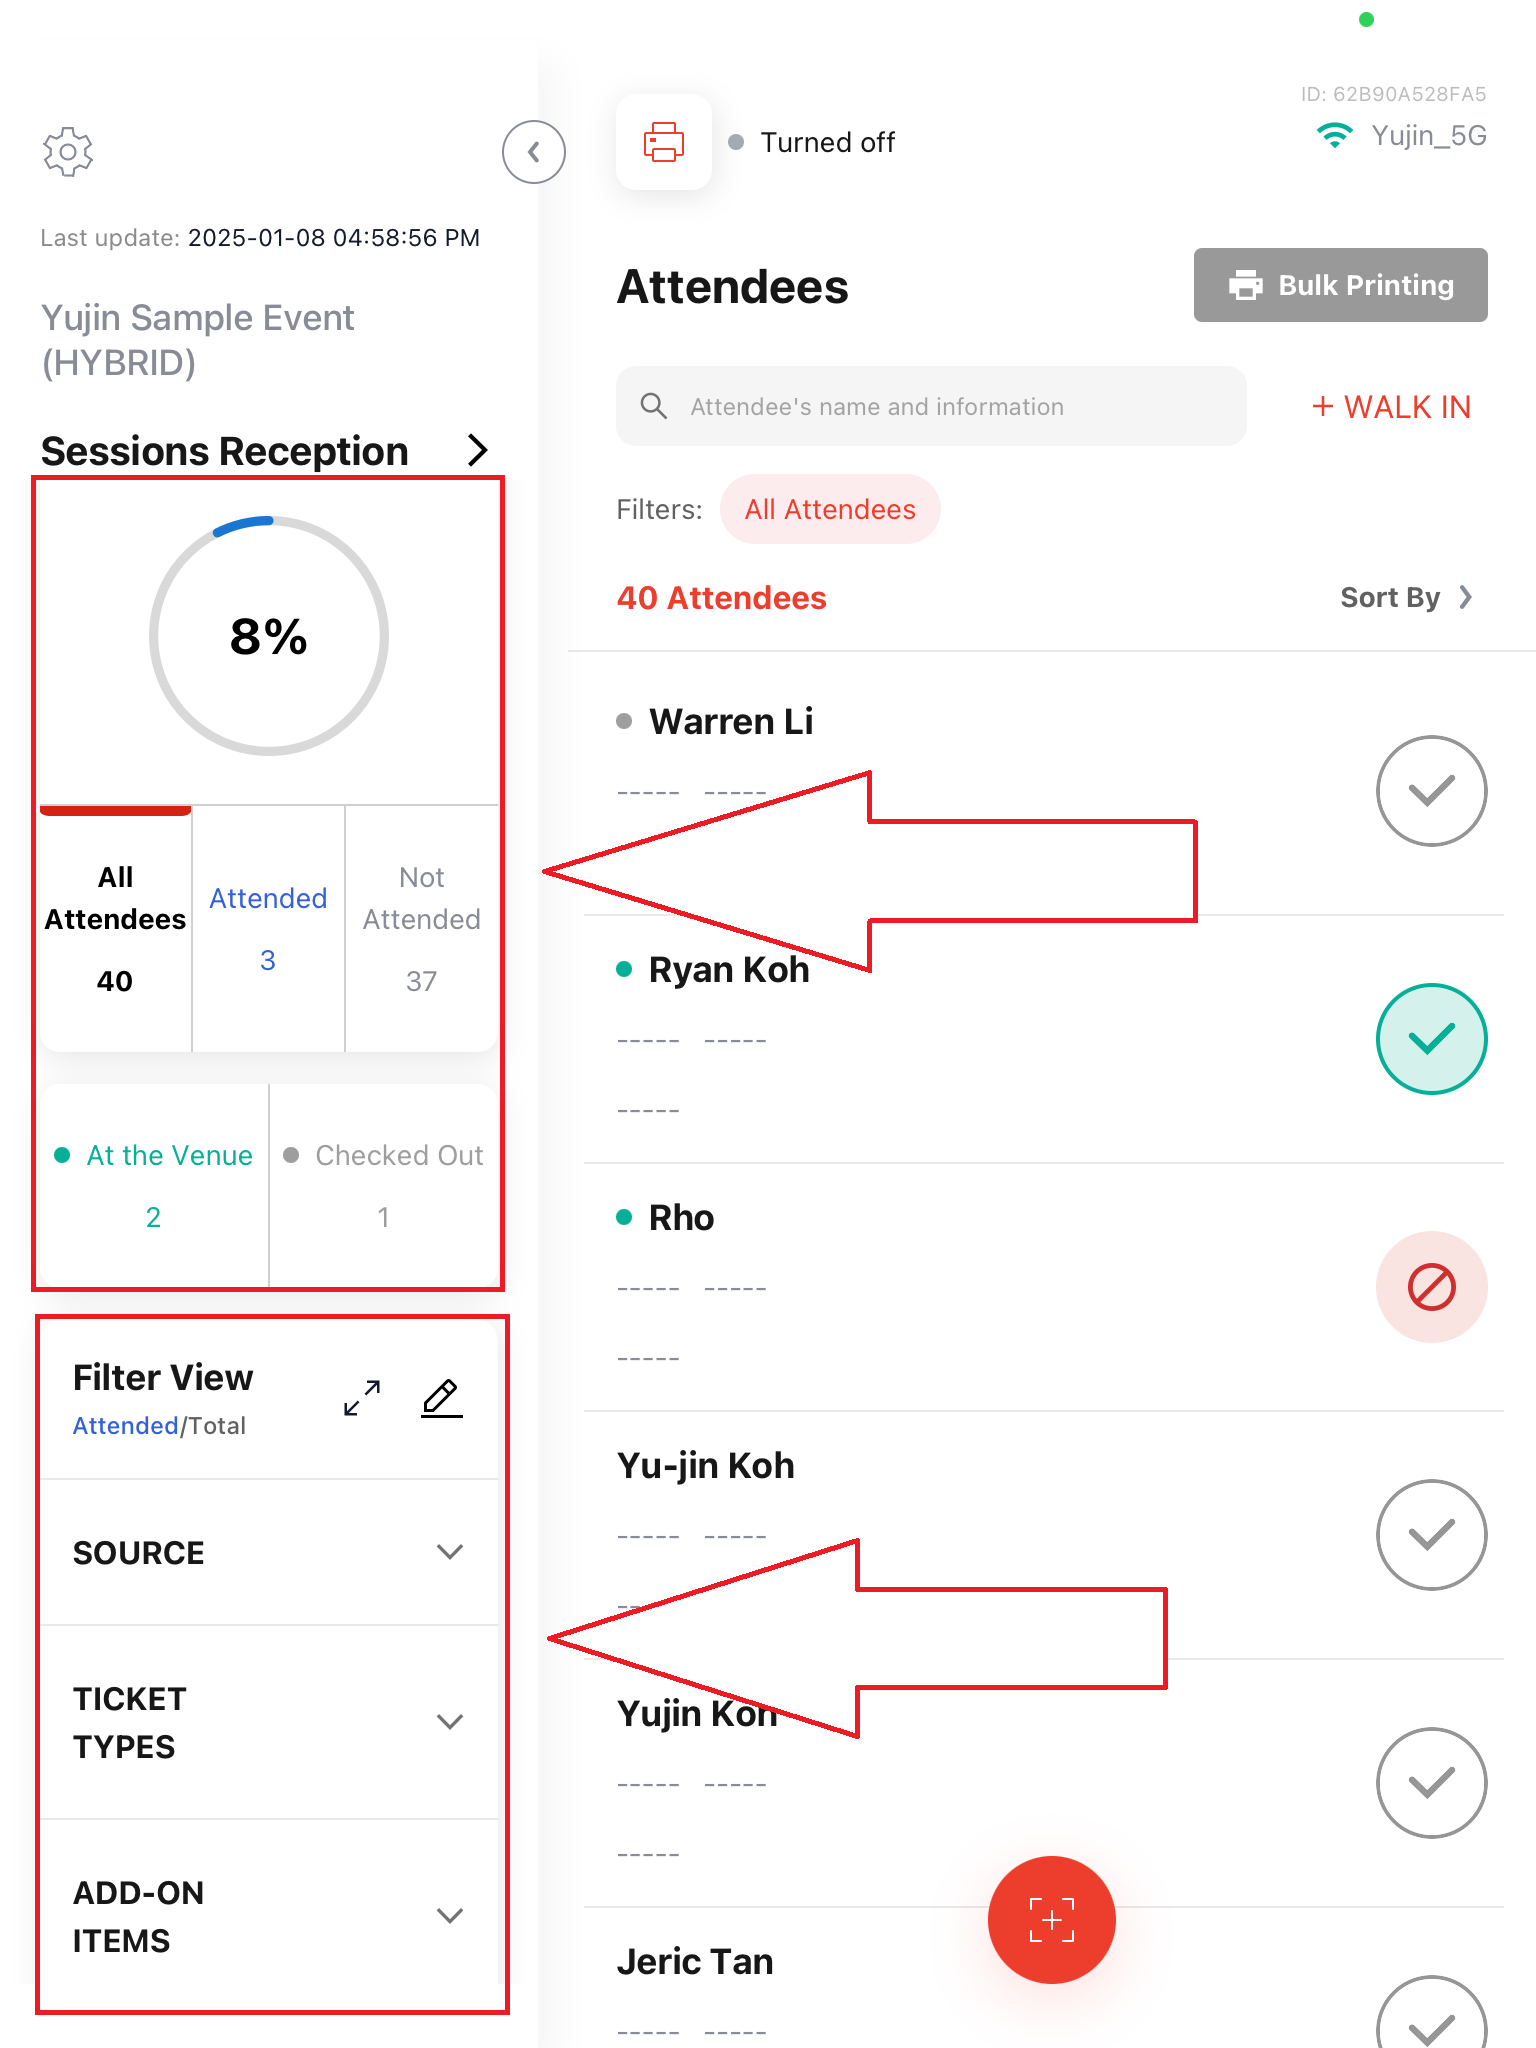Add a walk-in via + WALK IN
This screenshot has height=2048, width=1536.
(x=1391, y=407)
